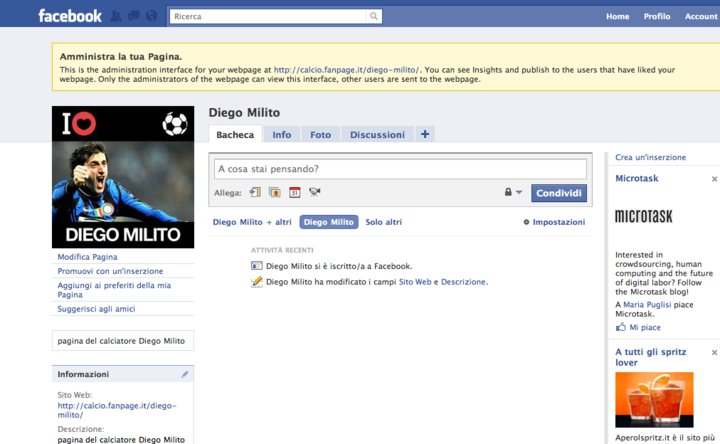Viewport: 720px width, 444px height.
Task: Click Aggiungi ai preferiti della mia Pagina
Action: (x=114, y=290)
